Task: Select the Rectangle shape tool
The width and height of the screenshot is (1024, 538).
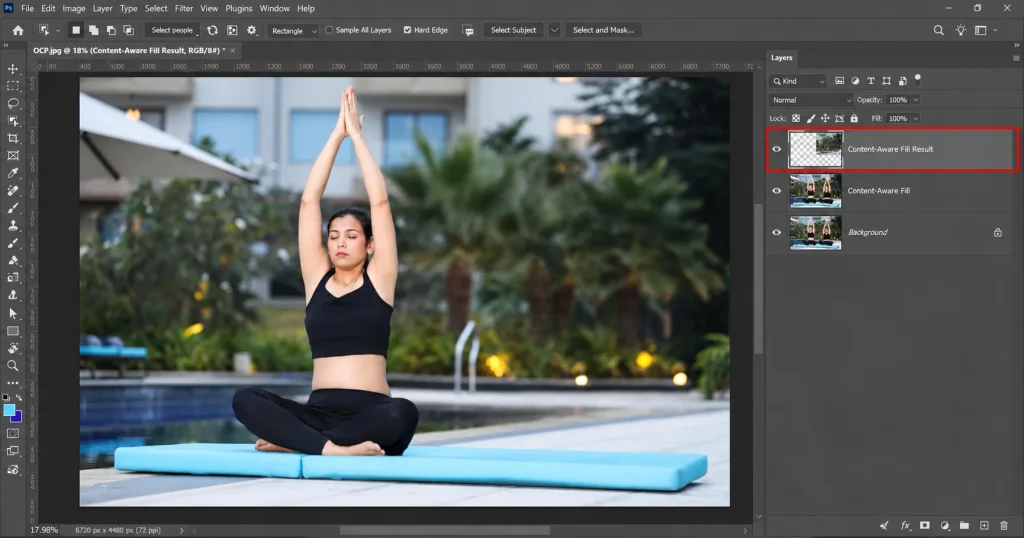Action: [12, 331]
